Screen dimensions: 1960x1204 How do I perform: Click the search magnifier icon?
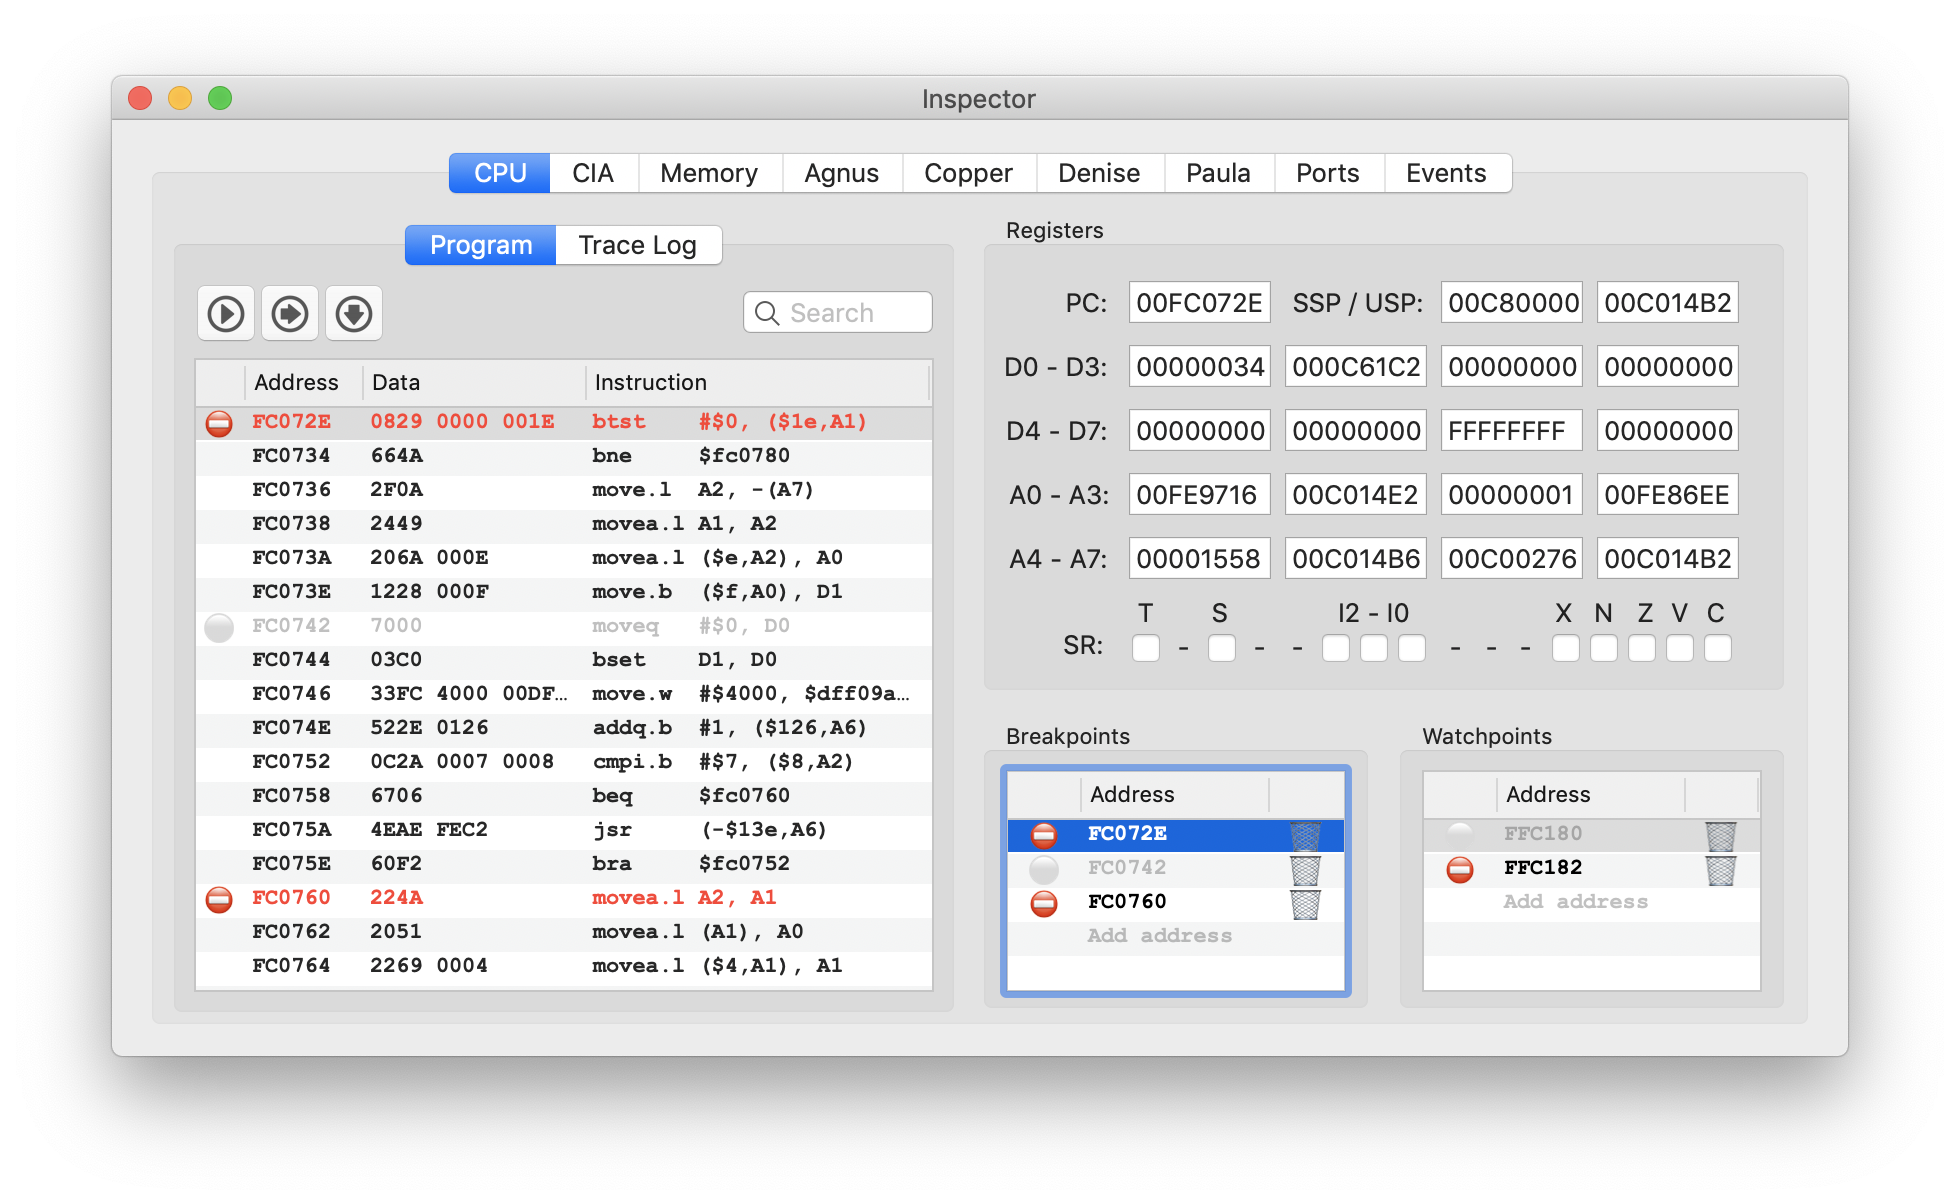767,313
